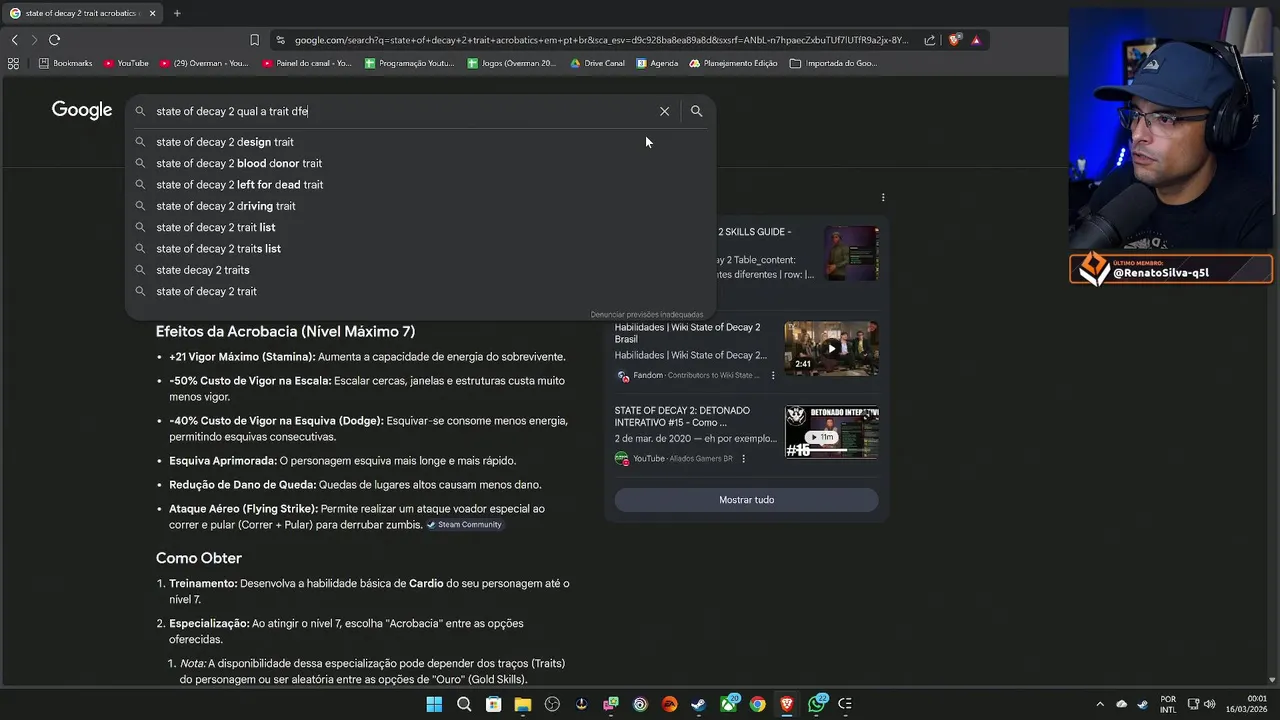Clear the search box with the X icon

664,111
